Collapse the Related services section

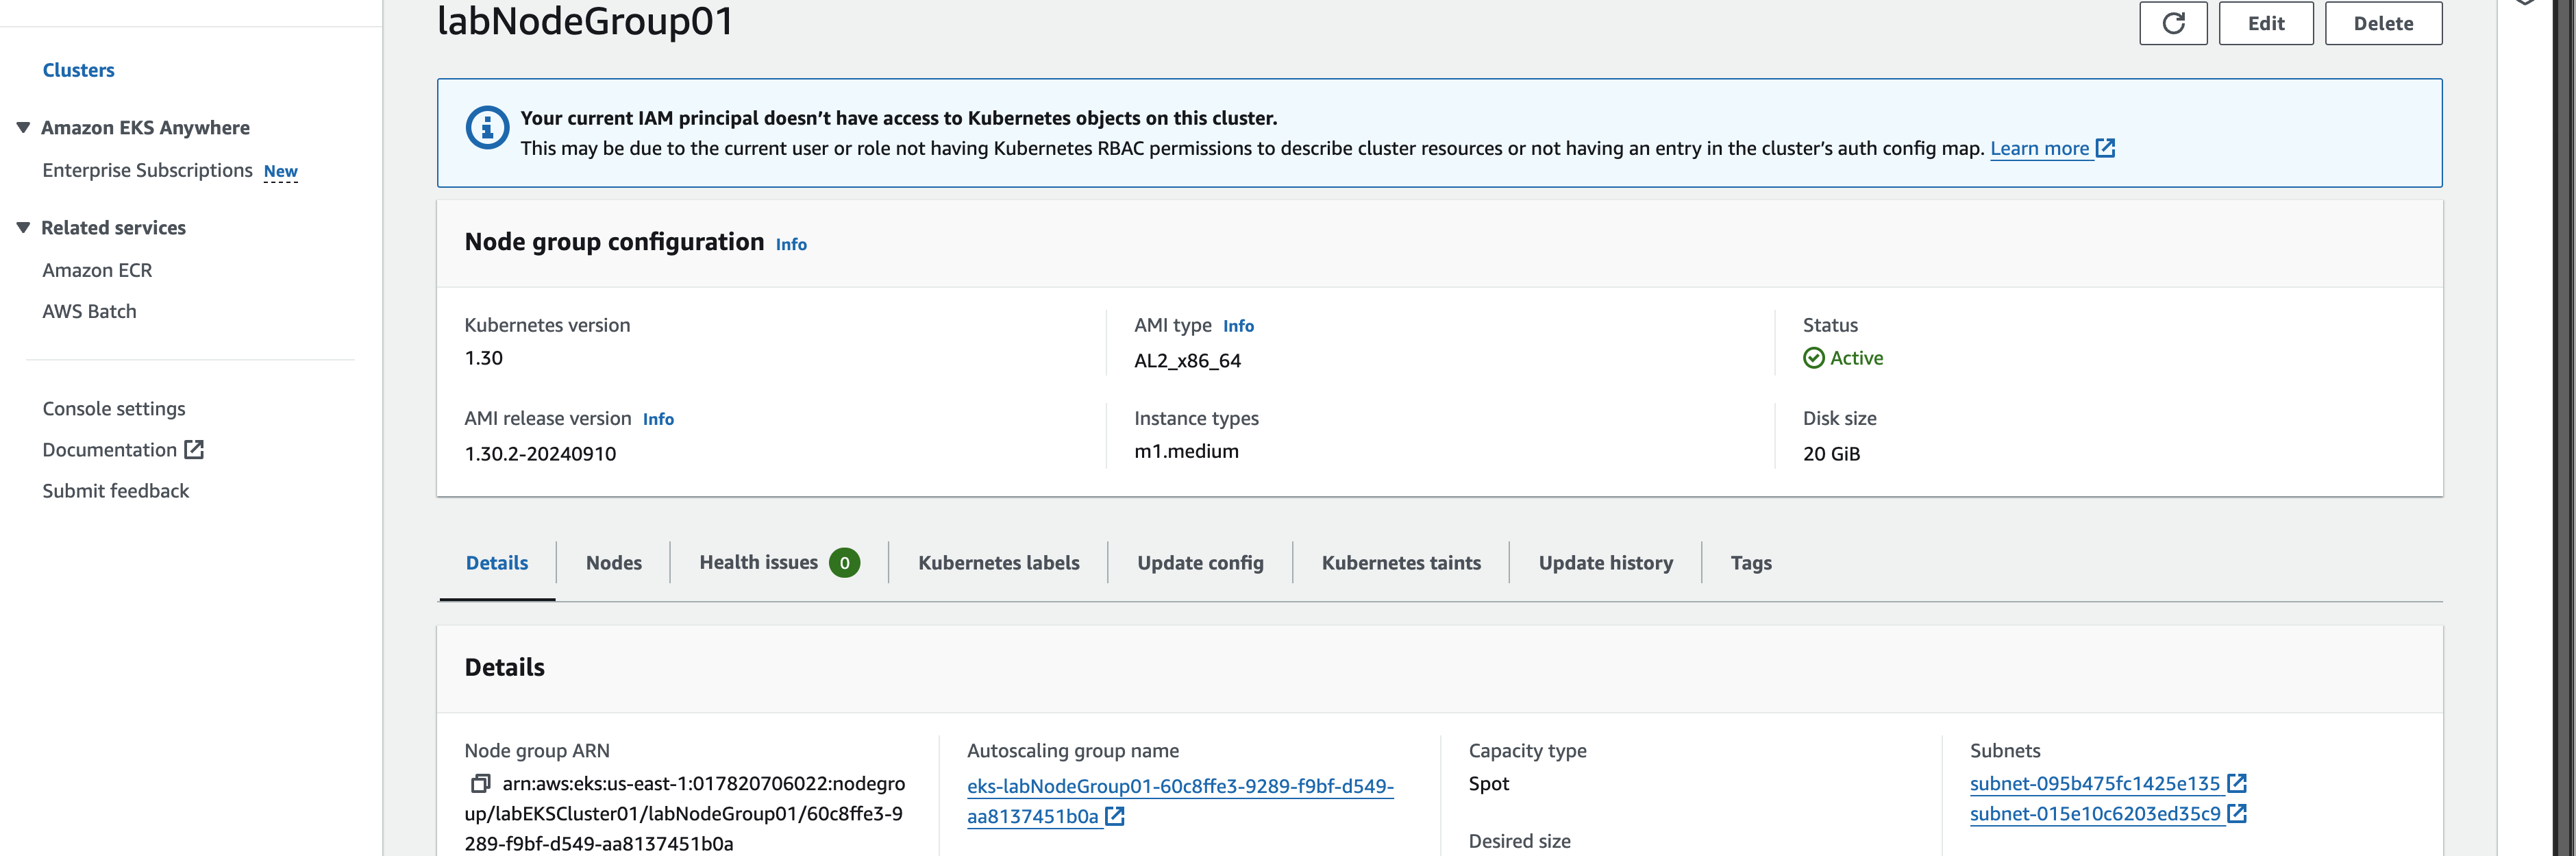[x=23, y=227]
